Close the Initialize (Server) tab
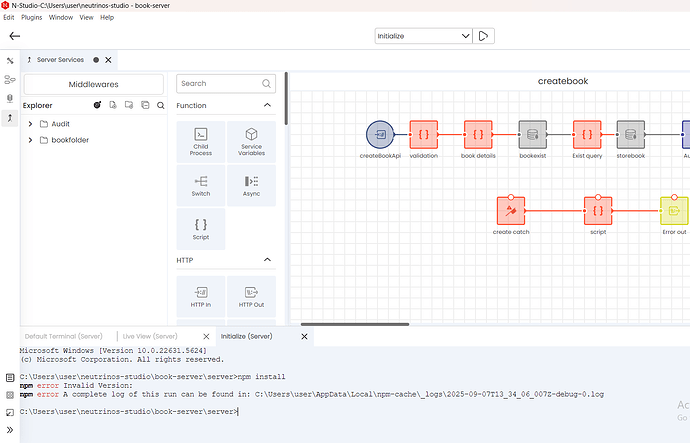690x443 pixels. [x=304, y=337]
